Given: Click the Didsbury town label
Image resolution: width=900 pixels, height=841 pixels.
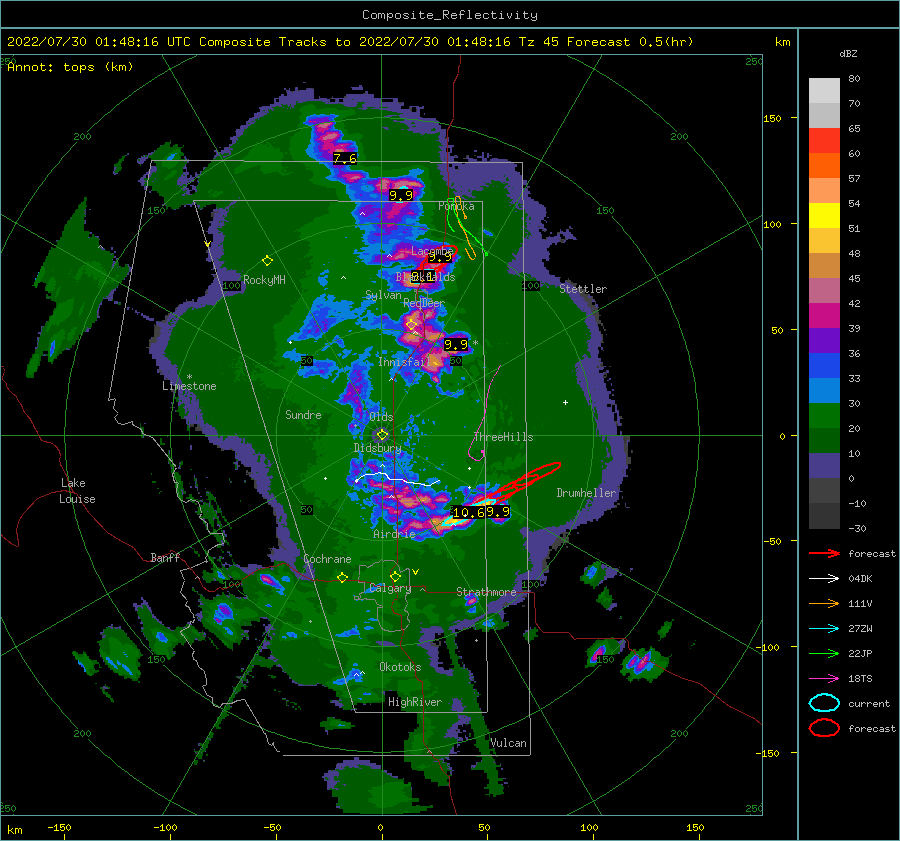Looking at the screenshot, I should (377, 448).
